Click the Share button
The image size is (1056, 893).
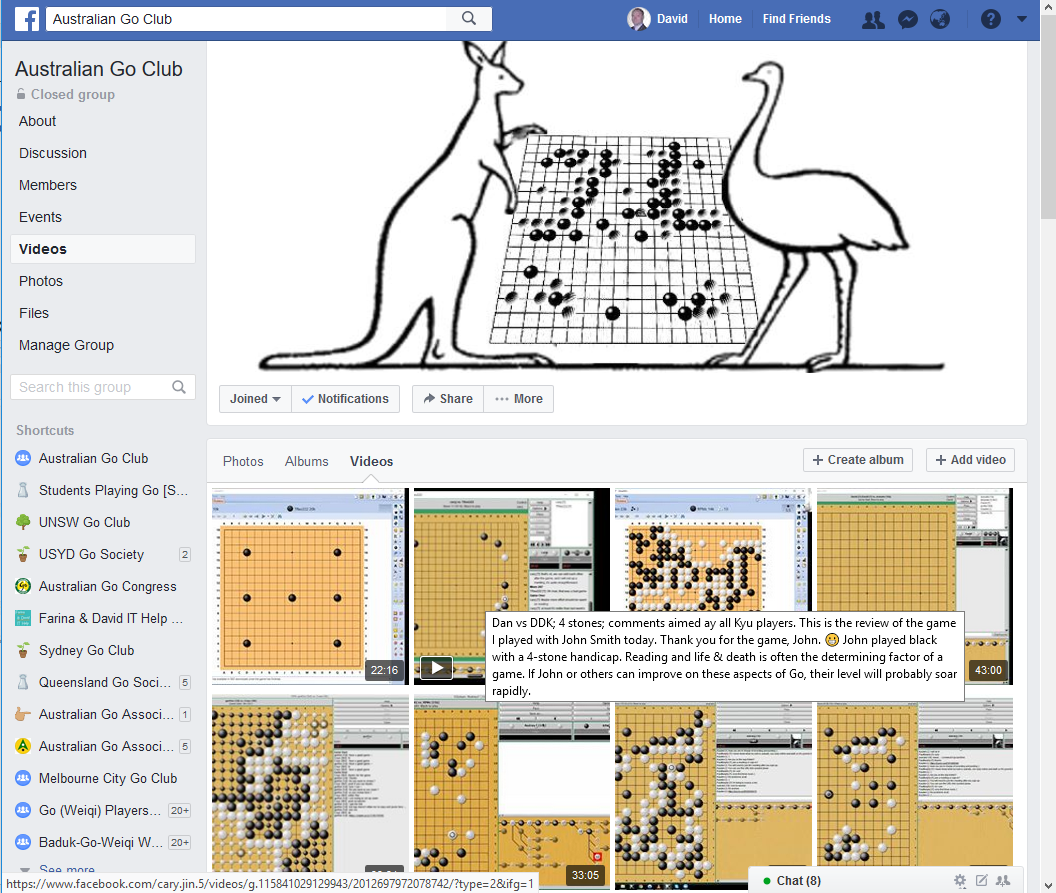tap(448, 399)
